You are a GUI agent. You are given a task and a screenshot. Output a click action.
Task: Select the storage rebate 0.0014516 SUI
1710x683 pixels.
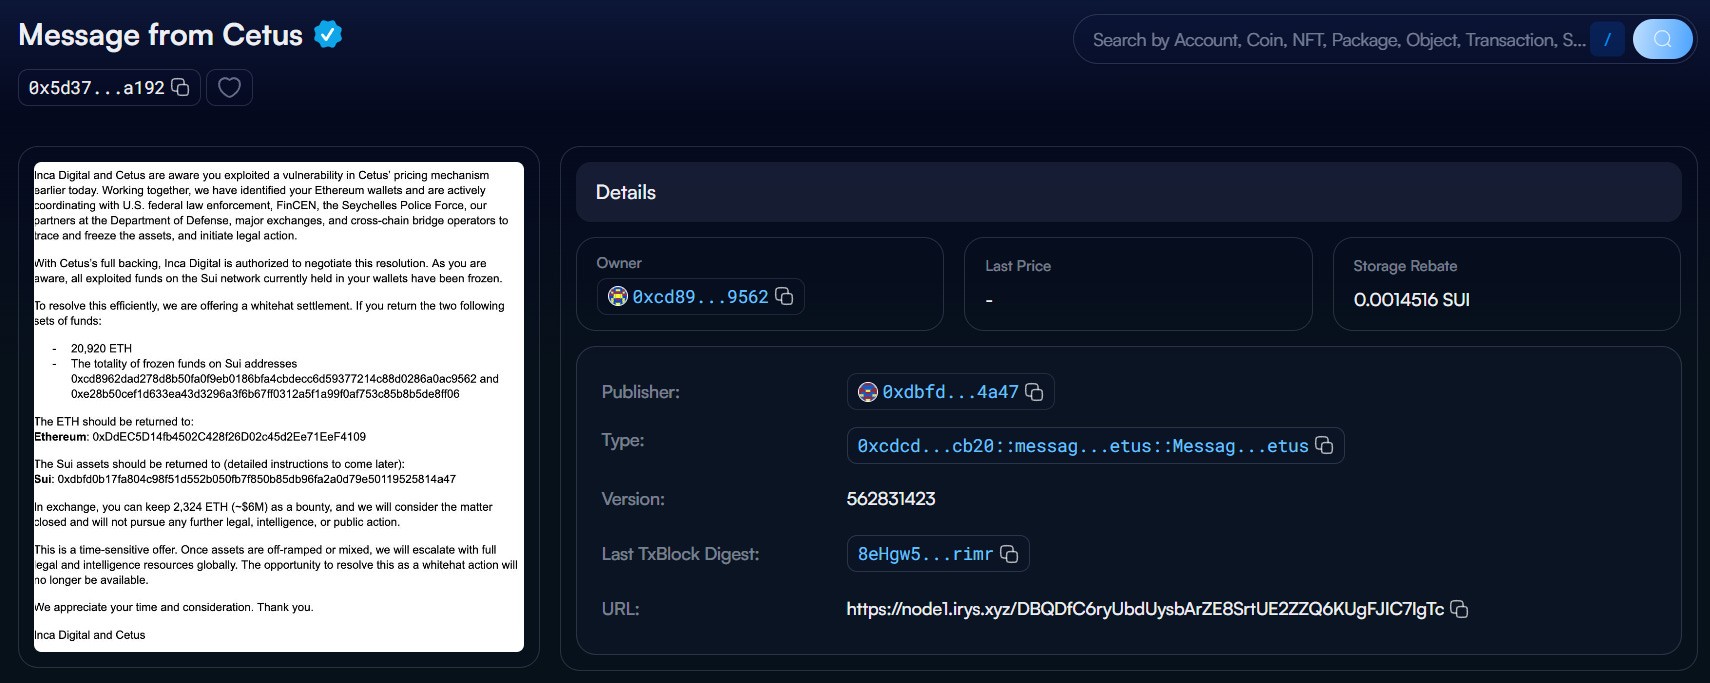tap(1411, 300)
